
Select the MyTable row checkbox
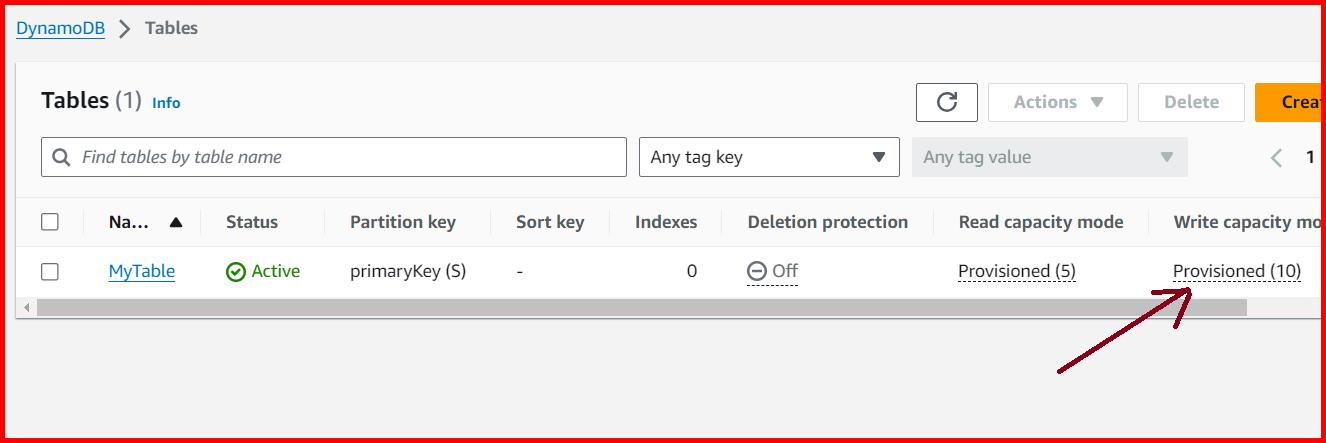point(50,272)
